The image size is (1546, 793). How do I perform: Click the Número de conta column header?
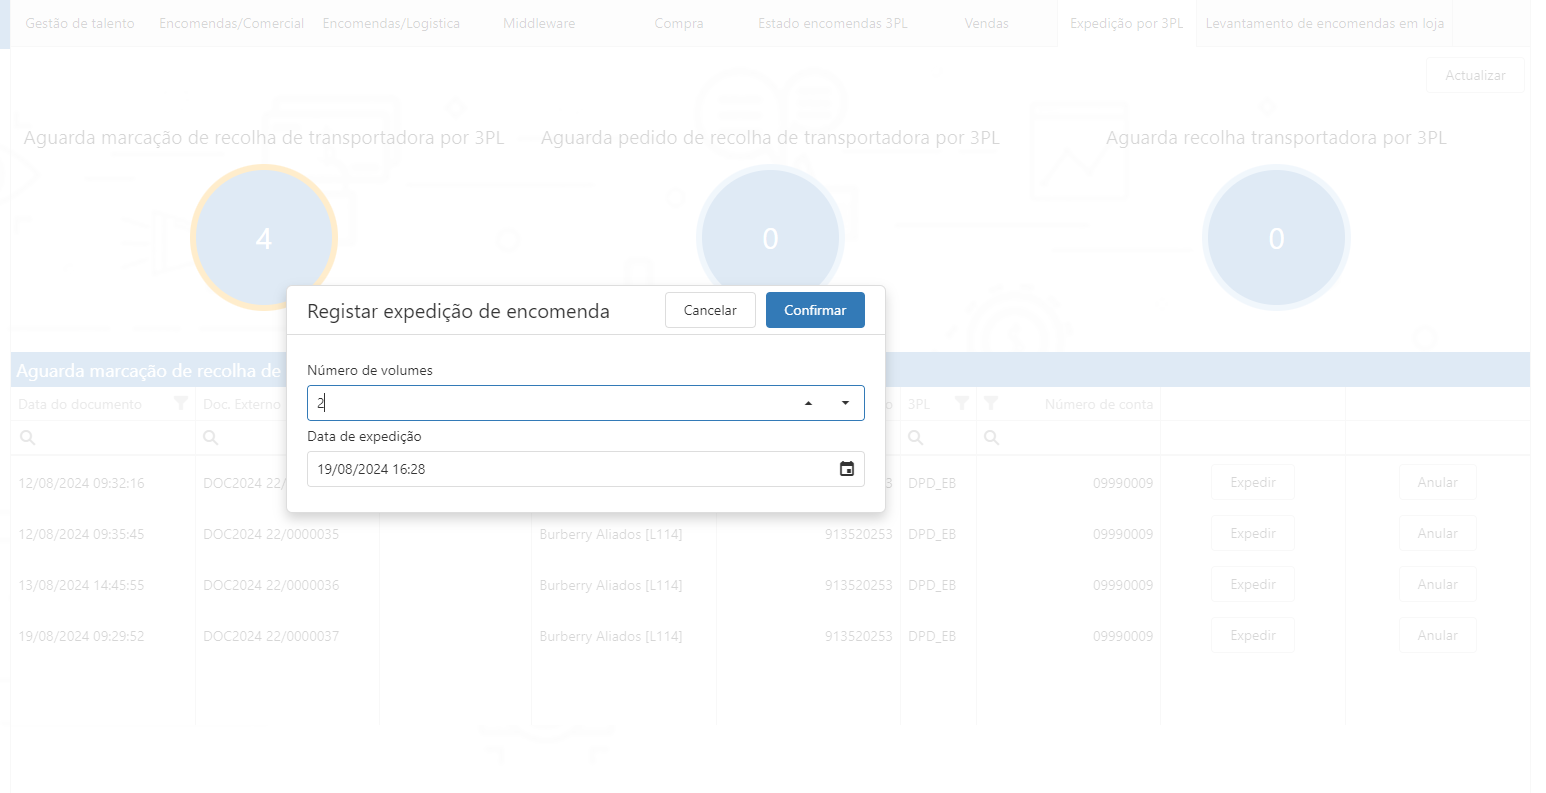[1099, 404]
